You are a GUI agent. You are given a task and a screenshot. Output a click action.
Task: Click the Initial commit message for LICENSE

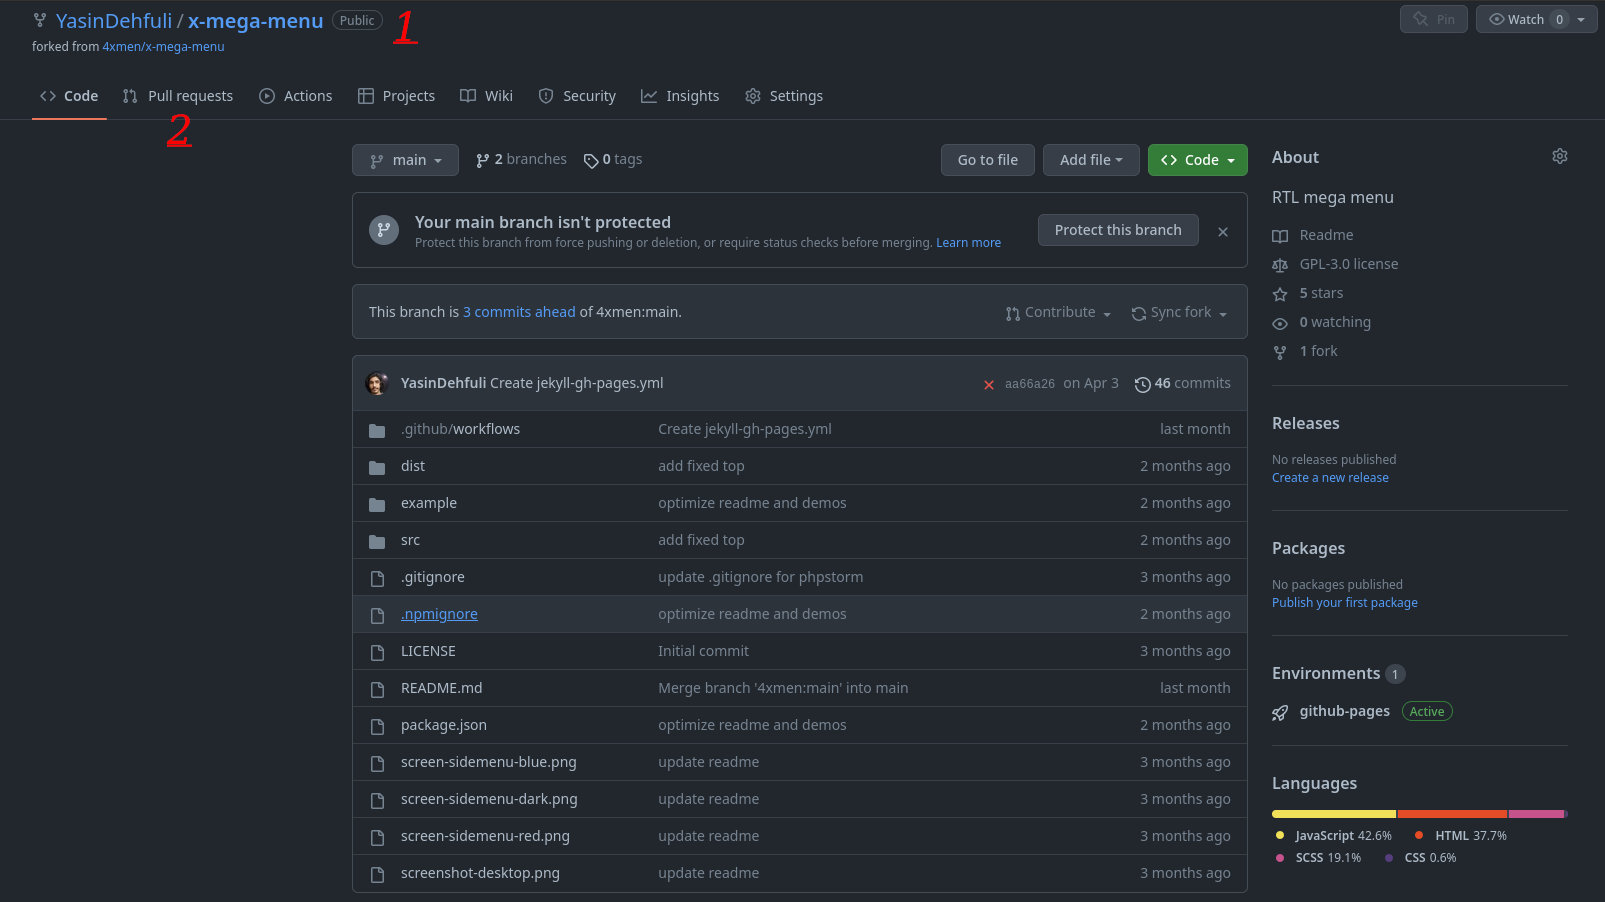(703, 651)
